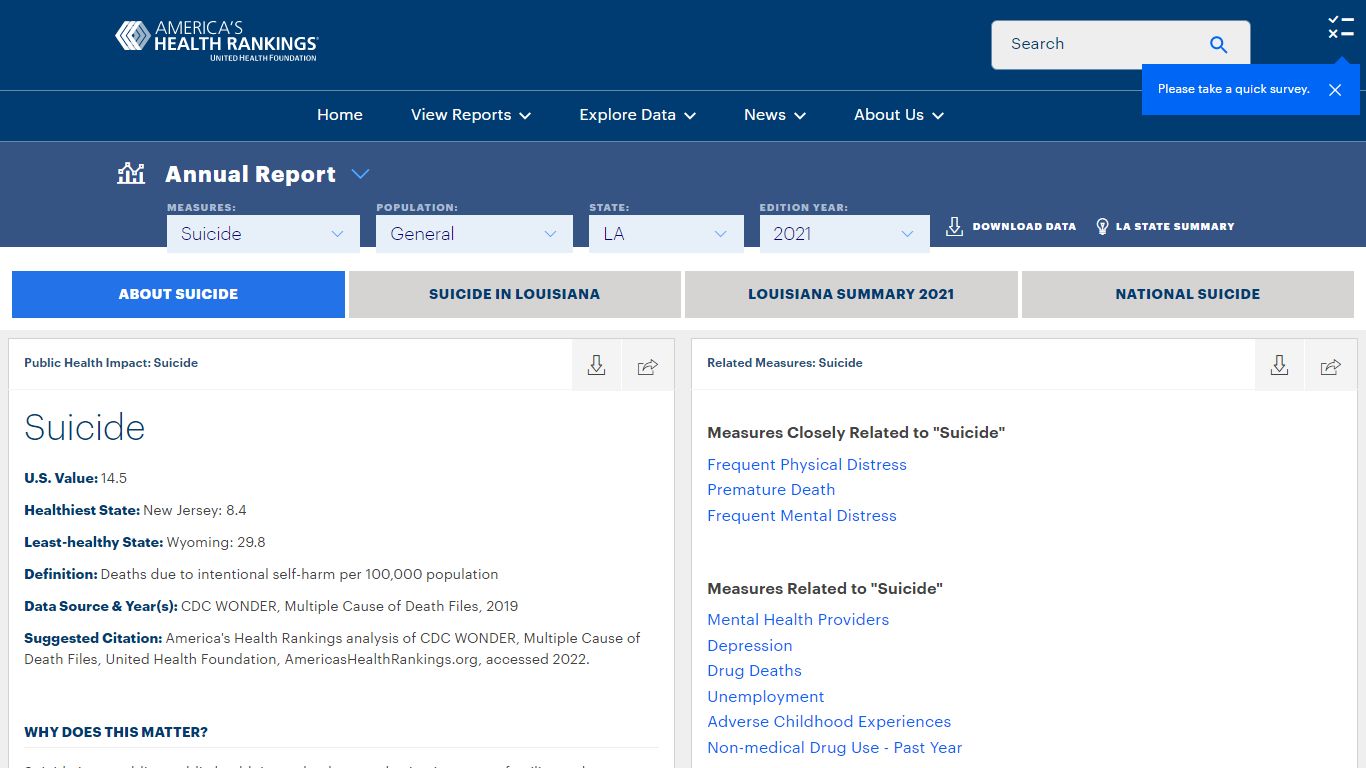Open the Measures dropdown showing Suicide
This screenshot has height=768, width=1366.
[263, 234]
